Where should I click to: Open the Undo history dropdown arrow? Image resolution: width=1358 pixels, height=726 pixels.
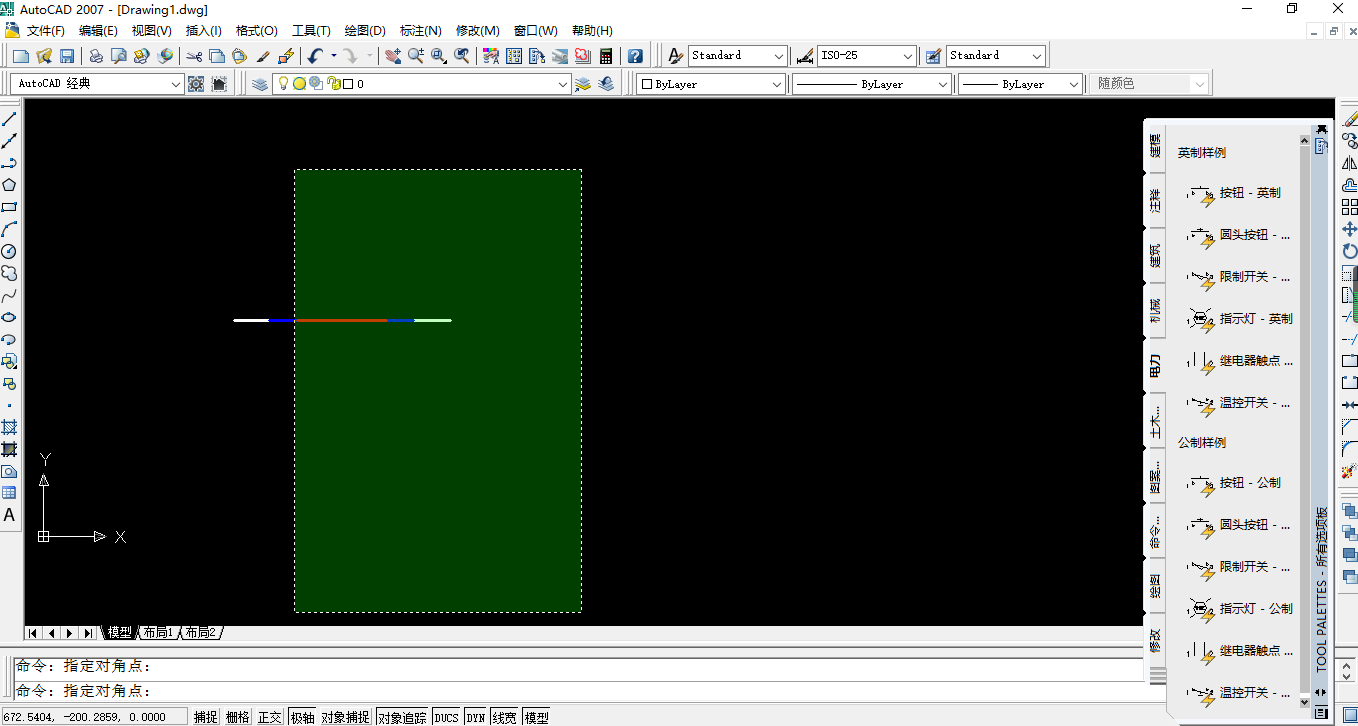click(x=334, y=56)
